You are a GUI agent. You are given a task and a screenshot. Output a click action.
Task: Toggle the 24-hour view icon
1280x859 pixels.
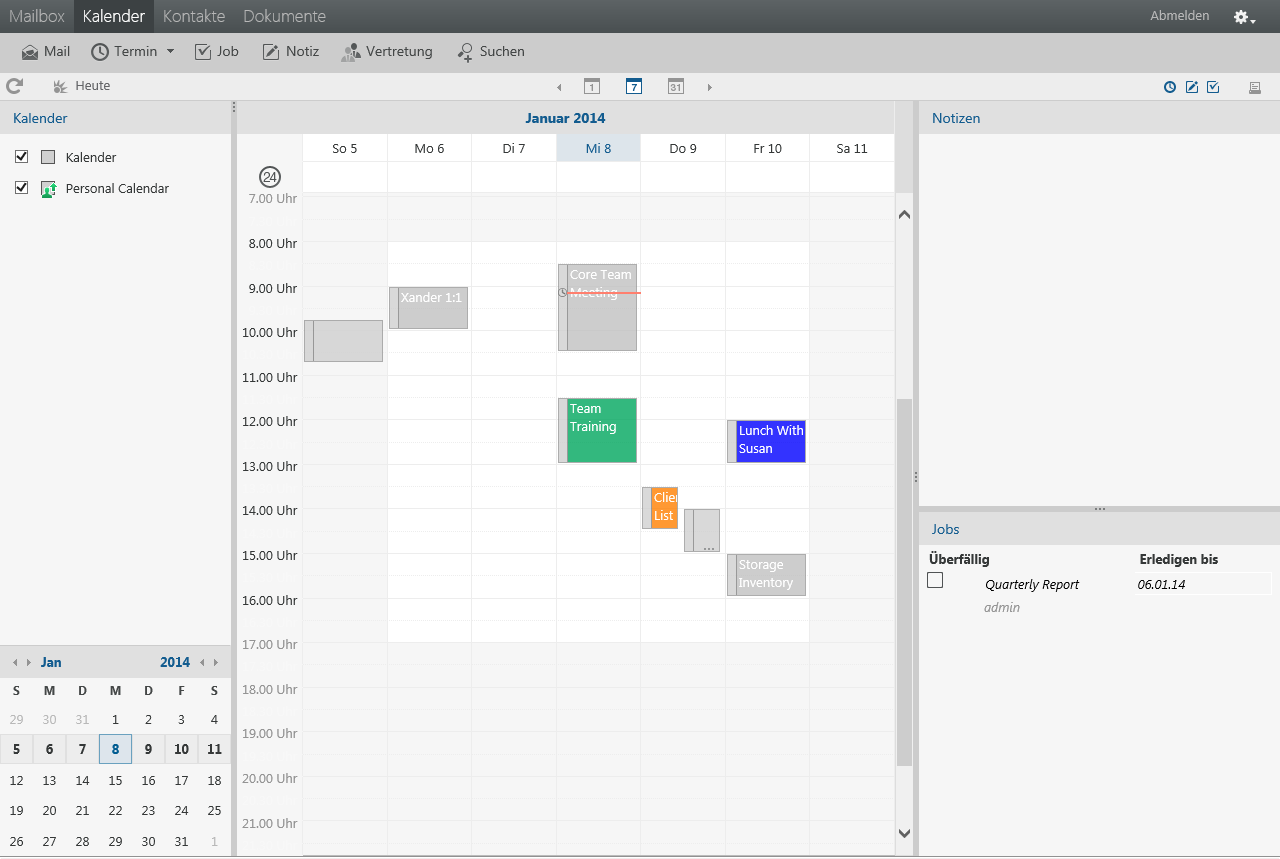tap(270, 177)
